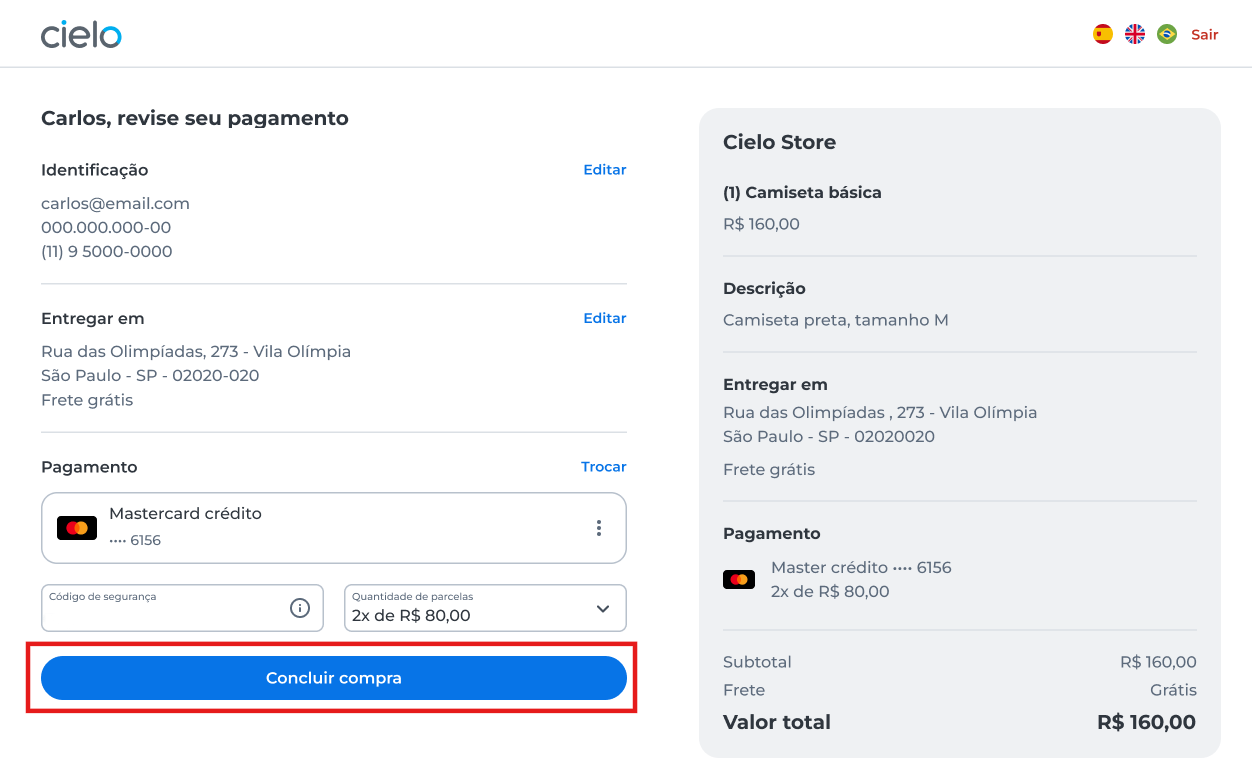
Task: Click 'Carlos, revise seu pagamento' heading
Action: [x=195, y=119]
